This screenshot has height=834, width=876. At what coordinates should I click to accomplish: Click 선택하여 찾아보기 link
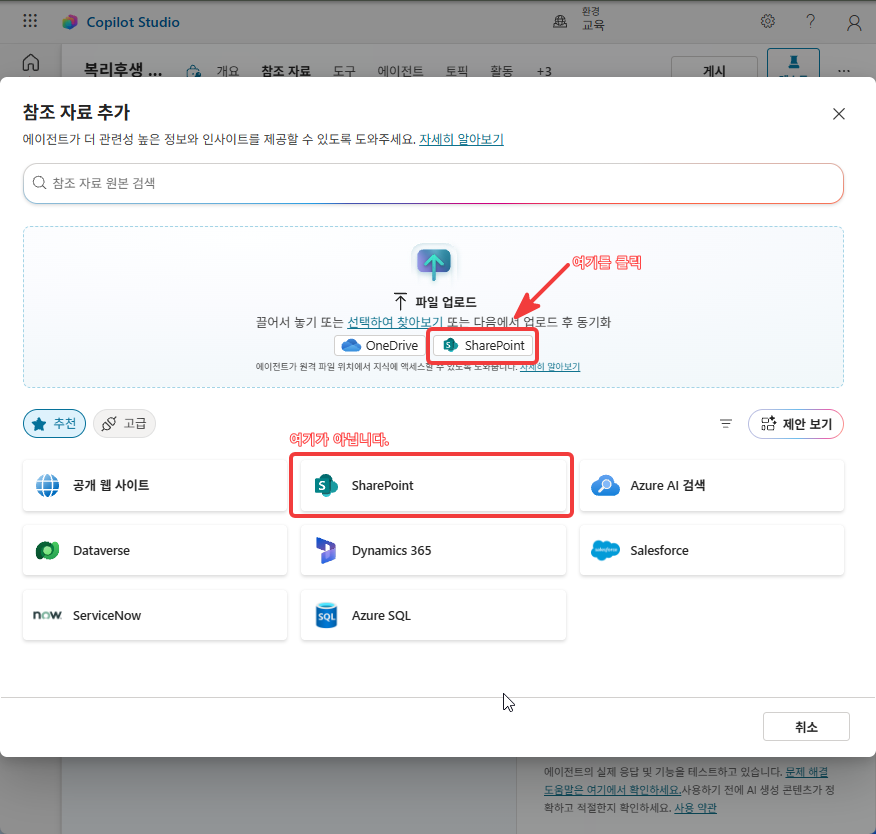pos(395,322)
